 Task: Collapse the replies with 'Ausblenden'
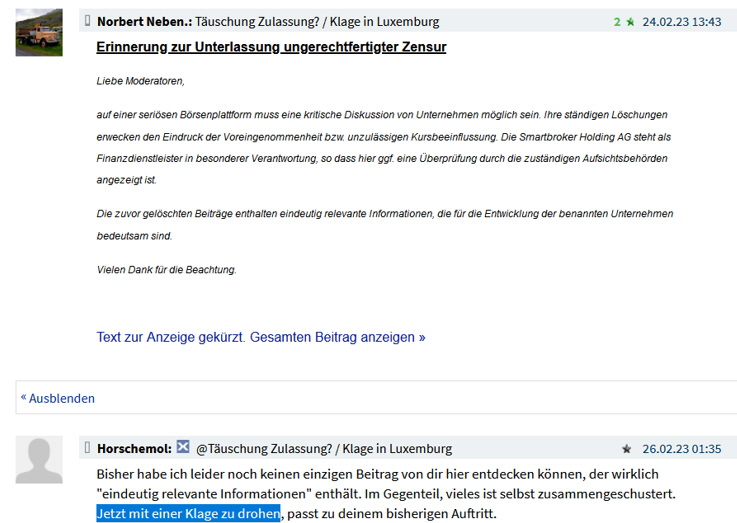62,398
